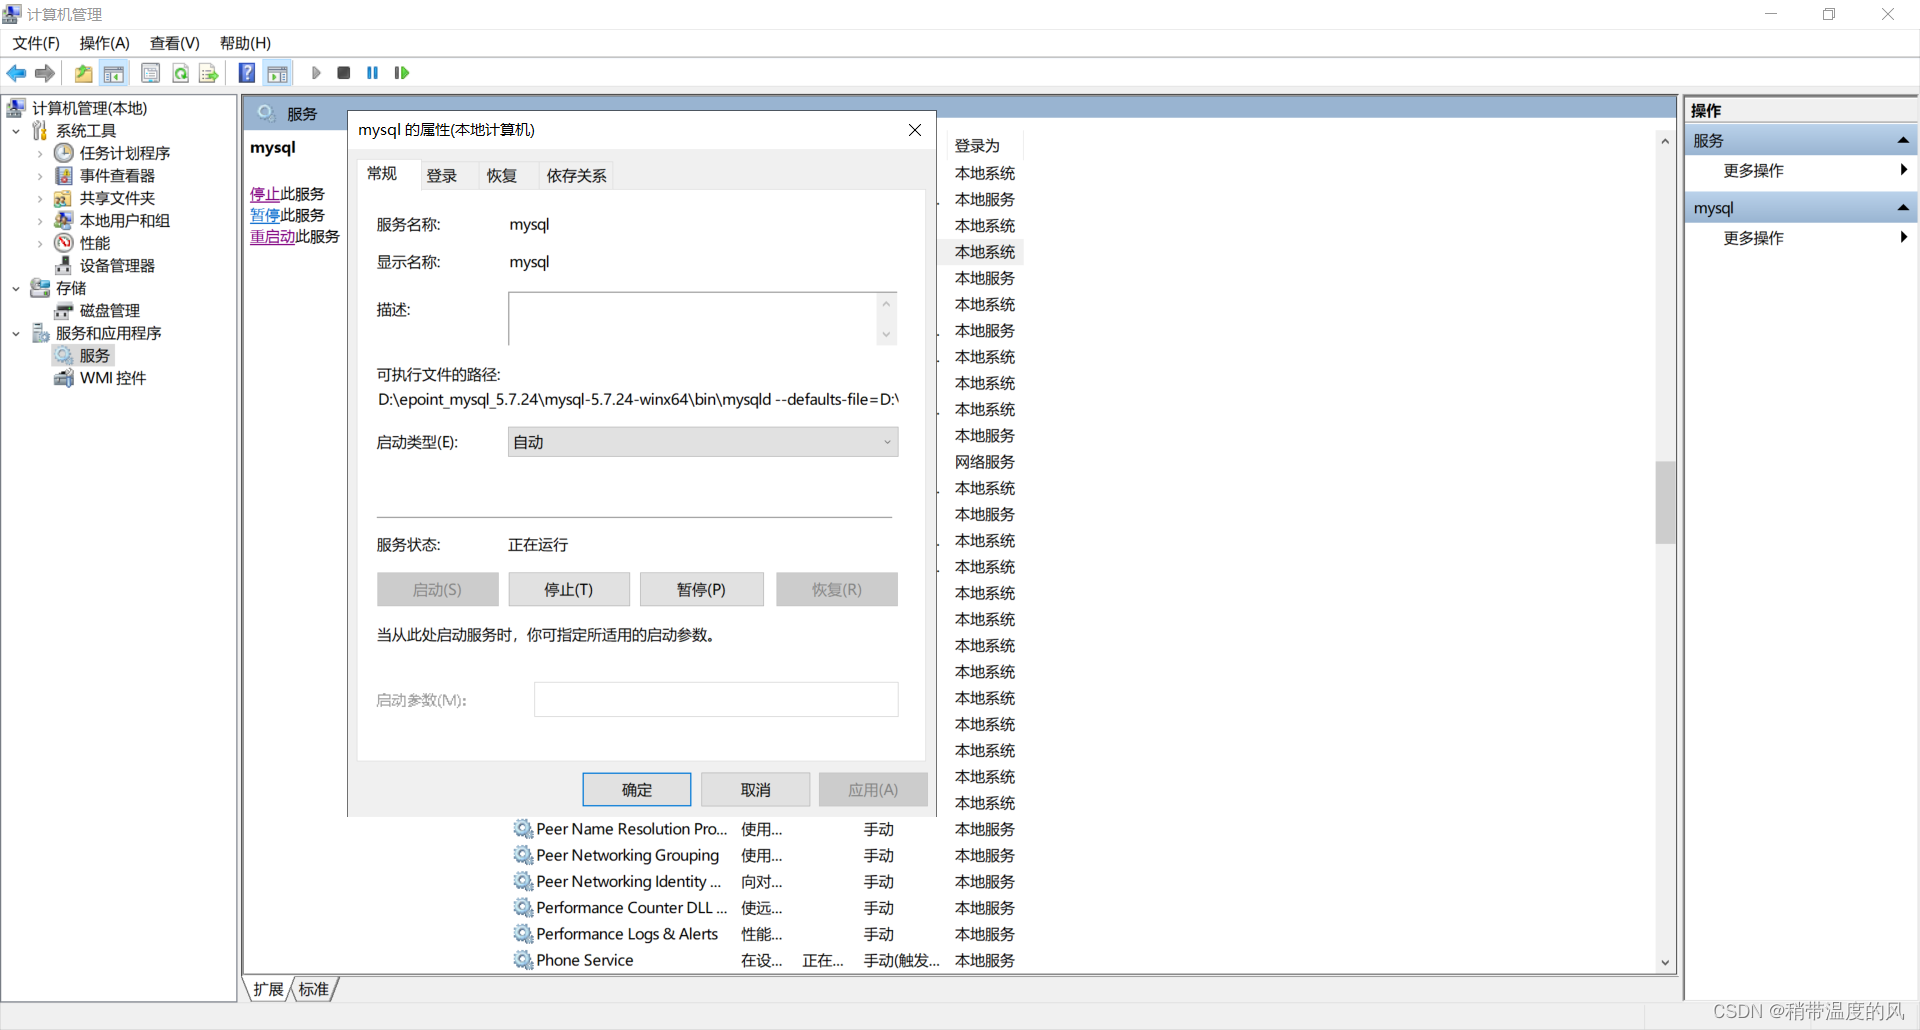
Task: Click the 描述 text box
Action: [693, 318]
